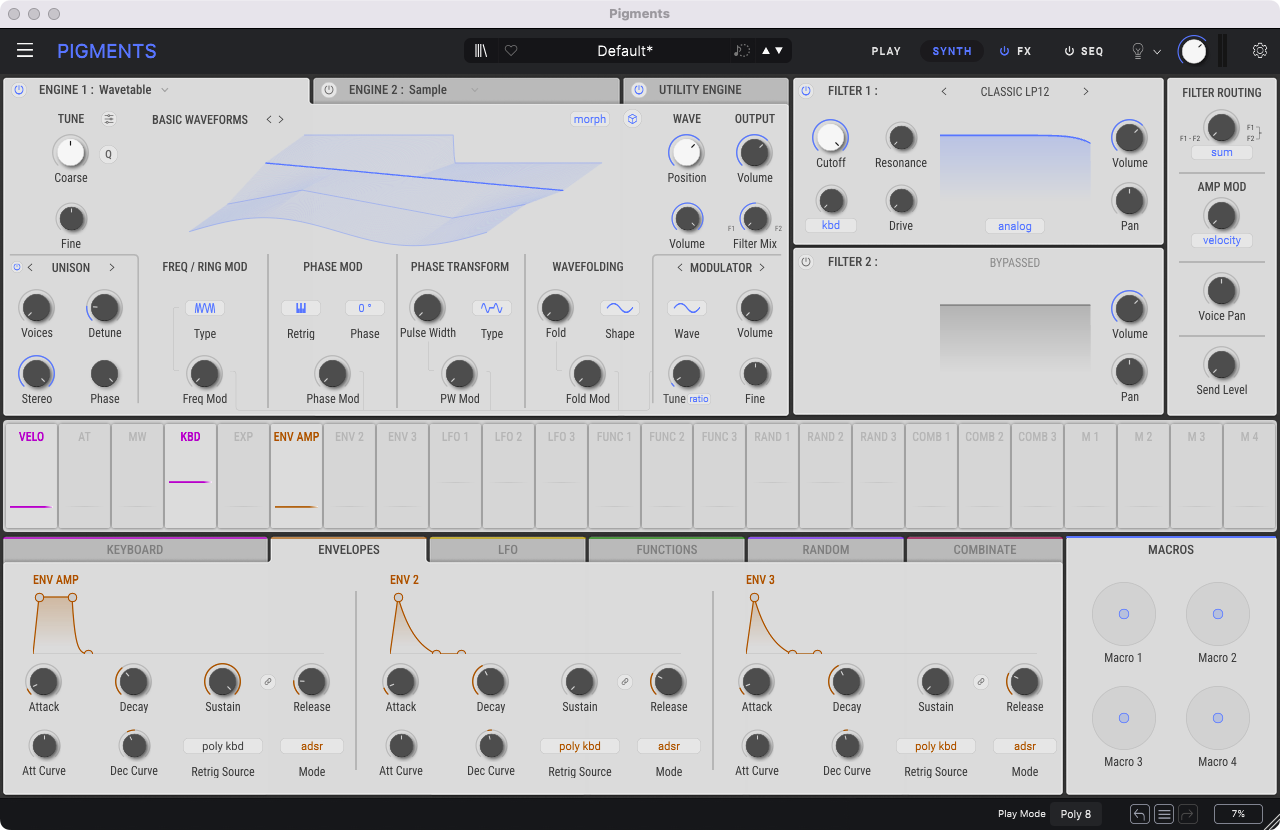1280x830 pixels.
Task: Open the settings gear icon
Action: [1260, 51]
